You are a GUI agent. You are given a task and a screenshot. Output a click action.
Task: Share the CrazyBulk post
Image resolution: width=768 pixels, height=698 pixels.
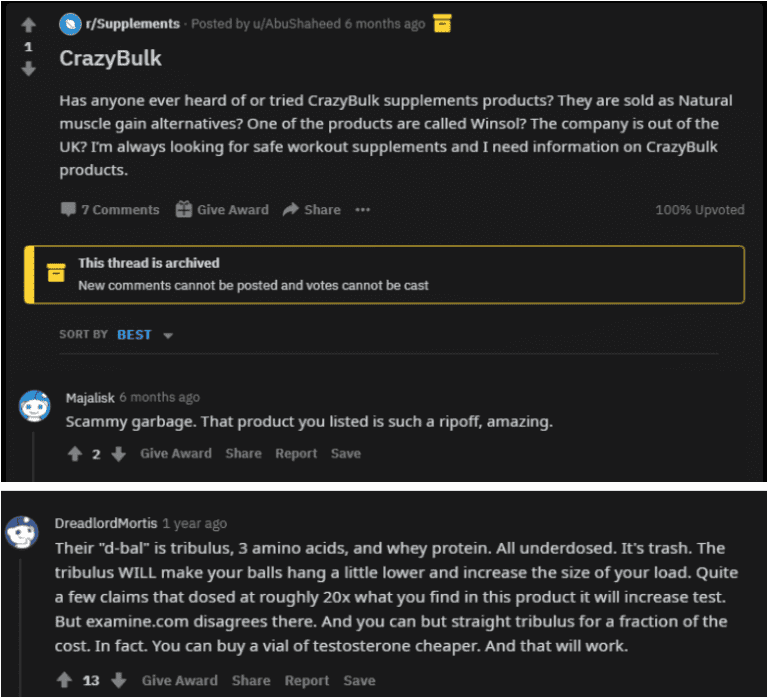[312, 210]
